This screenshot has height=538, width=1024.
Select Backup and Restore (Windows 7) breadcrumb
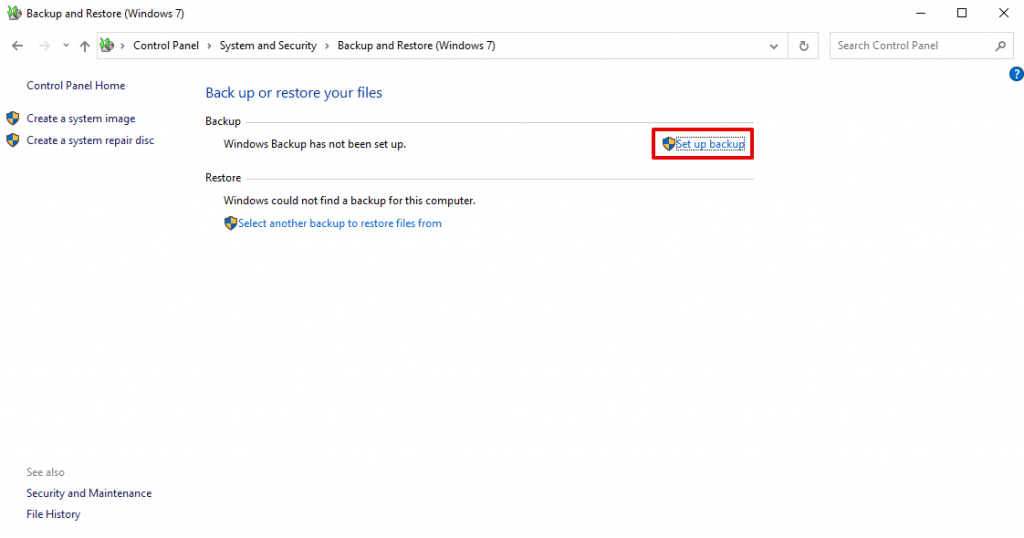[x=416, y=46]
